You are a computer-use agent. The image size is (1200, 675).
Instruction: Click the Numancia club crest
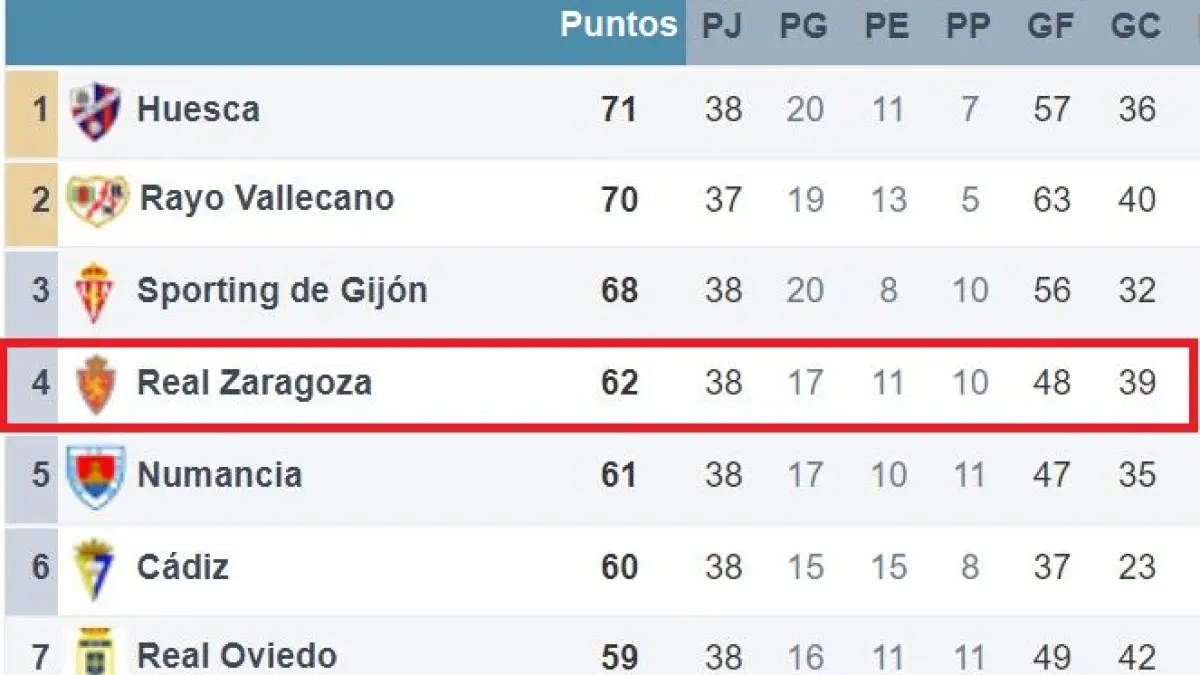96,475
